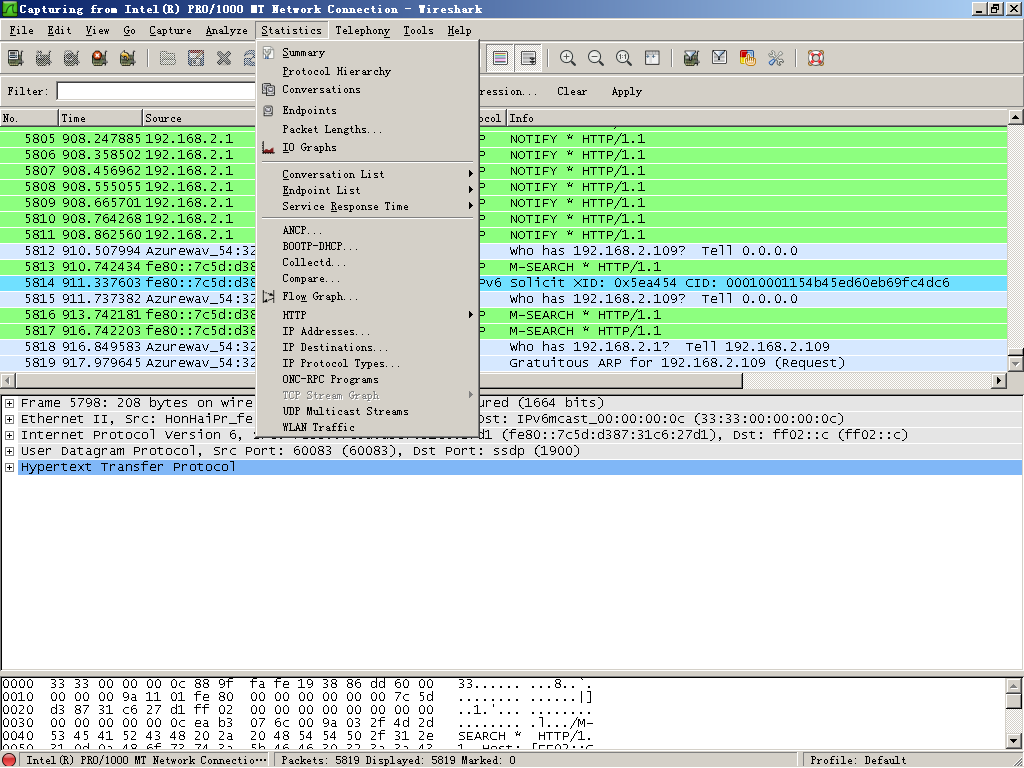Click the Summary menu entry icon

click(x=268, y=53)
